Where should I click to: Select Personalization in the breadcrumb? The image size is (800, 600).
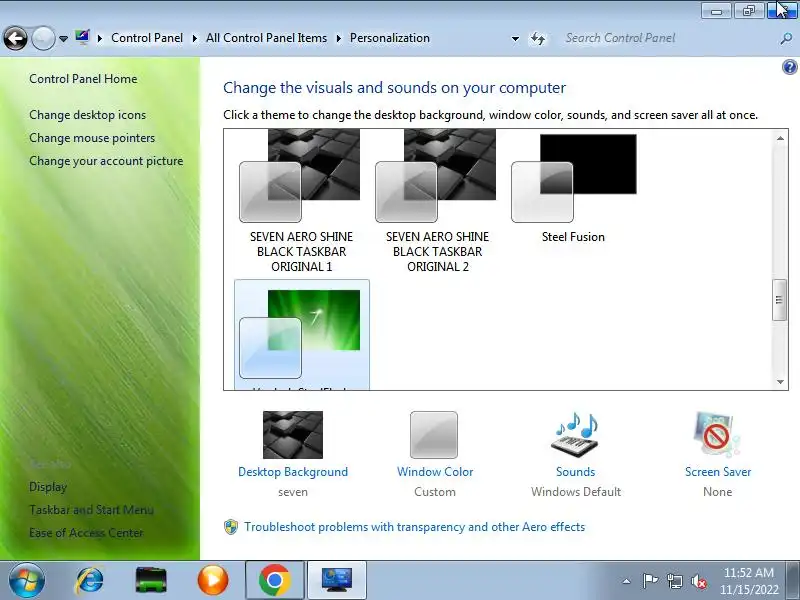point(390,38)
